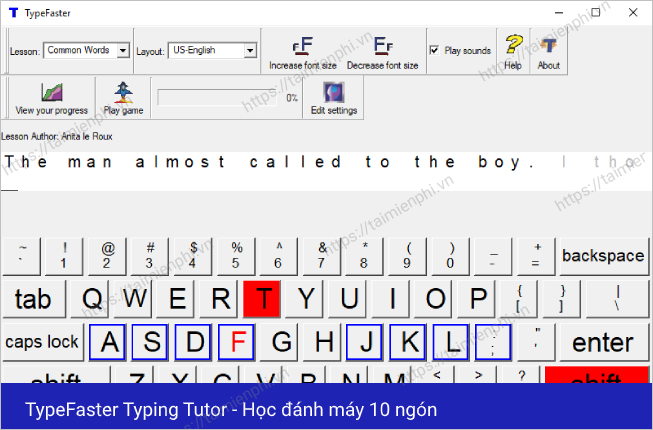The height and width of the screenshot is (430, 653).
Task: Click the R key
Action: pyautogui.click(x=219, y=299)
